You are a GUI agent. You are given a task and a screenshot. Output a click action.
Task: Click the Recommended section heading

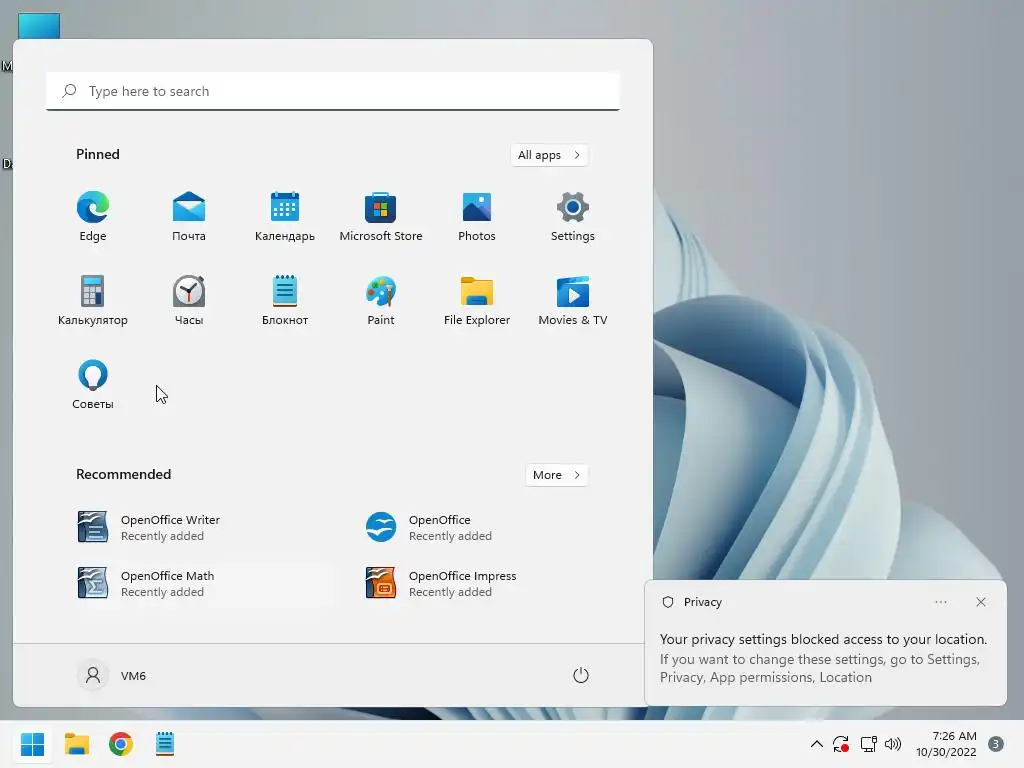click(123, 474)
